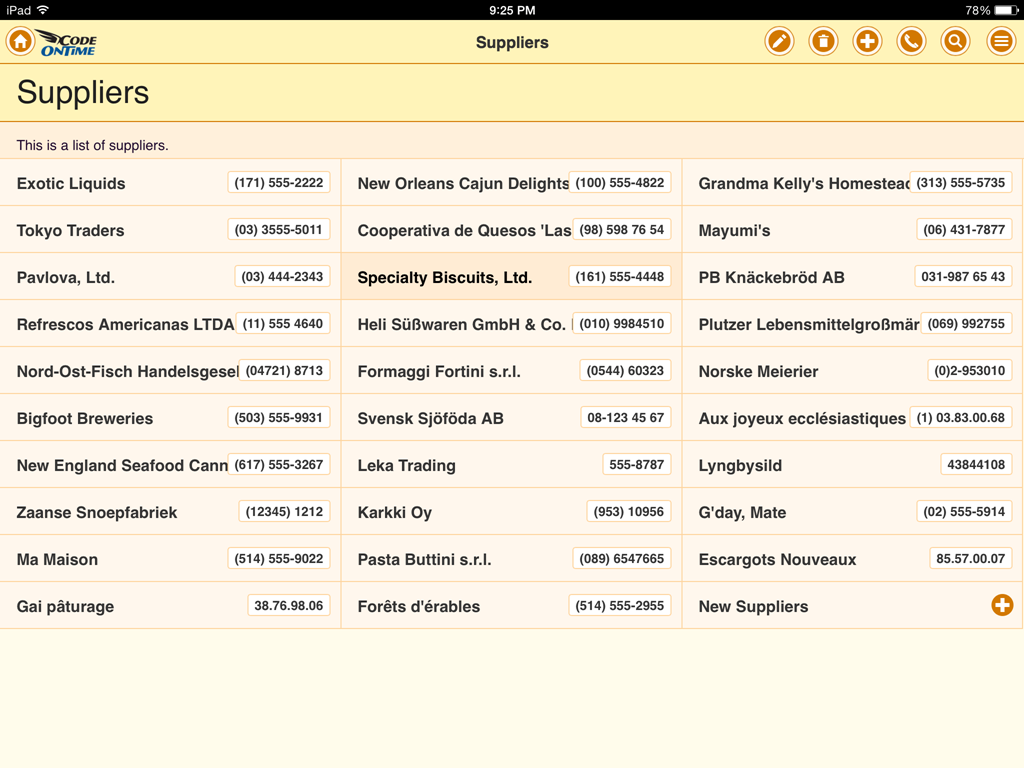Open the hamburger menu icon
1024x768 pixels.
pyautogui.click(x=1000, y=42)
